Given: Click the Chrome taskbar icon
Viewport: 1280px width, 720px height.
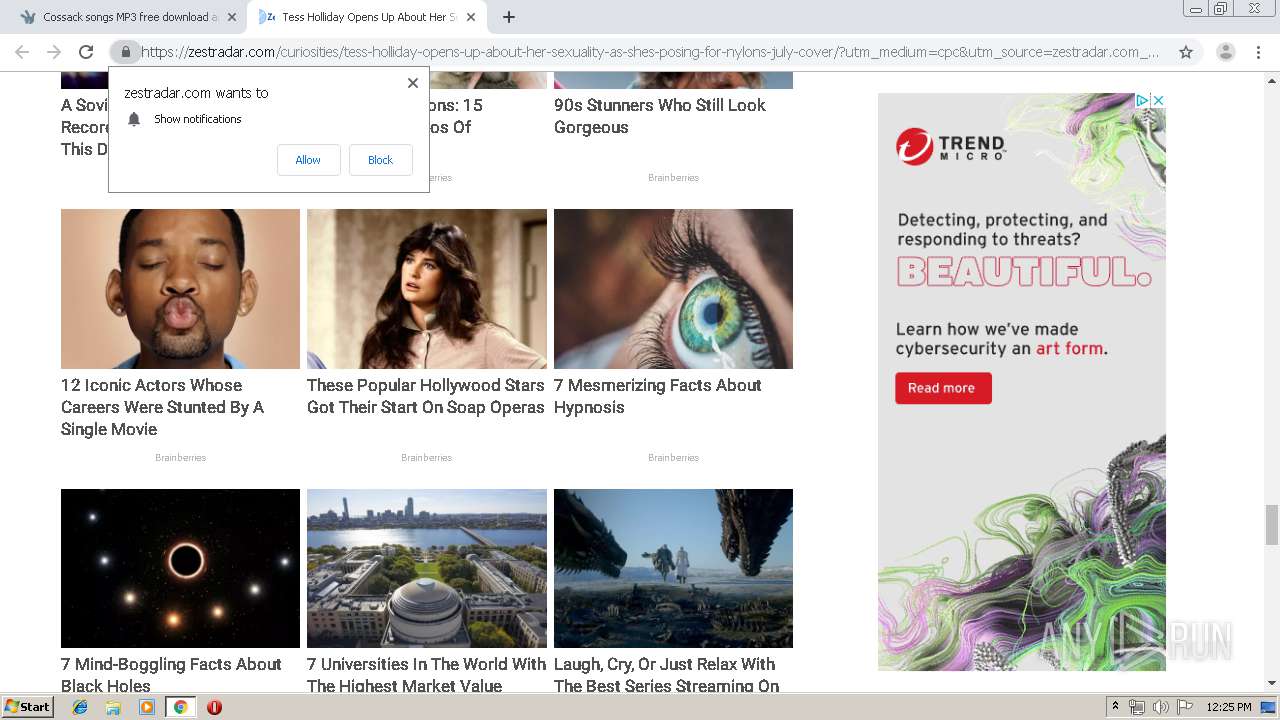Looking at the screenshot, I should 181,707.
